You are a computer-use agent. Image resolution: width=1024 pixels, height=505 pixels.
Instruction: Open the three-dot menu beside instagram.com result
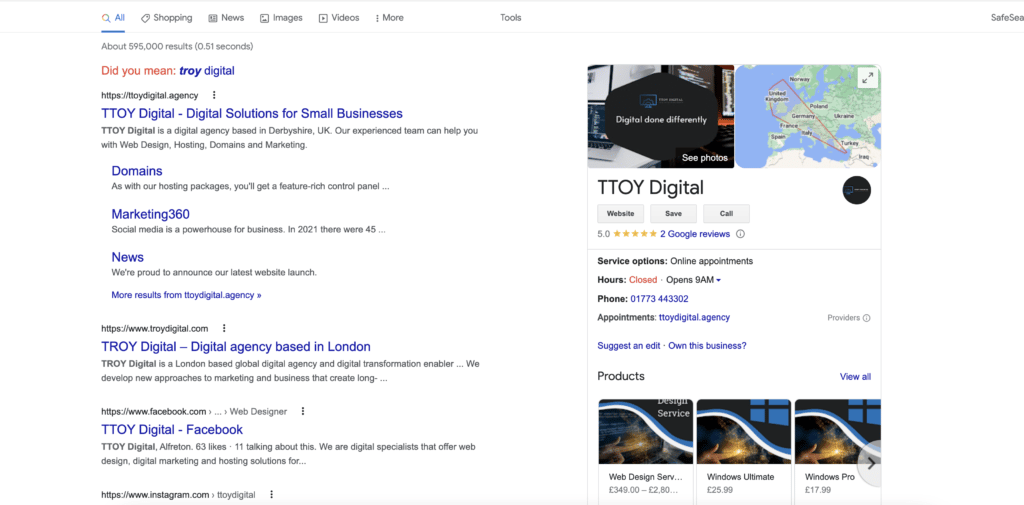[x=271, y=495]
